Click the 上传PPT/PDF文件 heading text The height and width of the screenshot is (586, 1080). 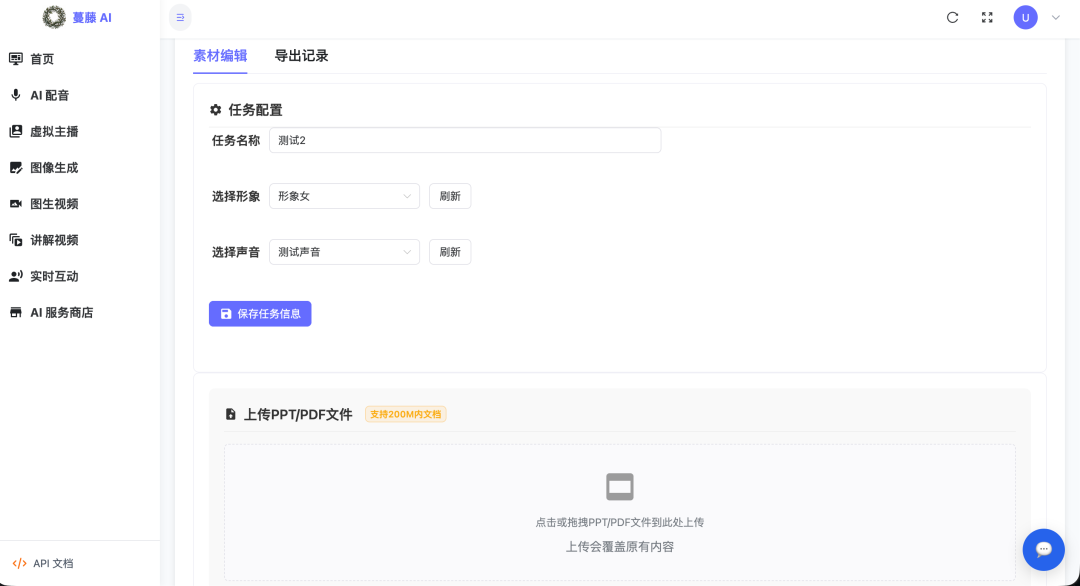click(298, 415)
